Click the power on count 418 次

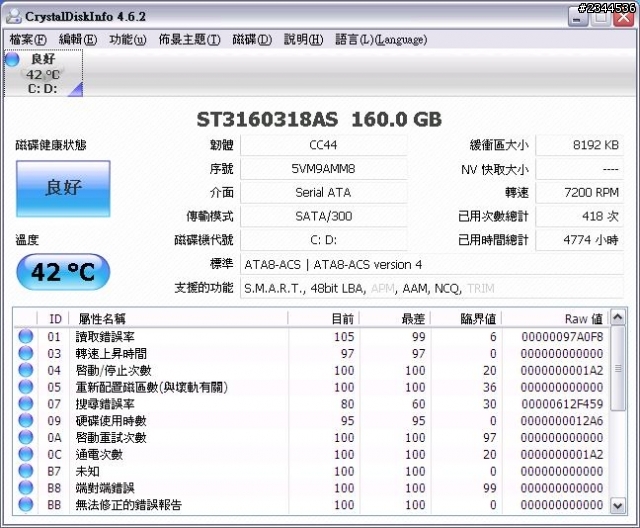(x=580, y=216)
